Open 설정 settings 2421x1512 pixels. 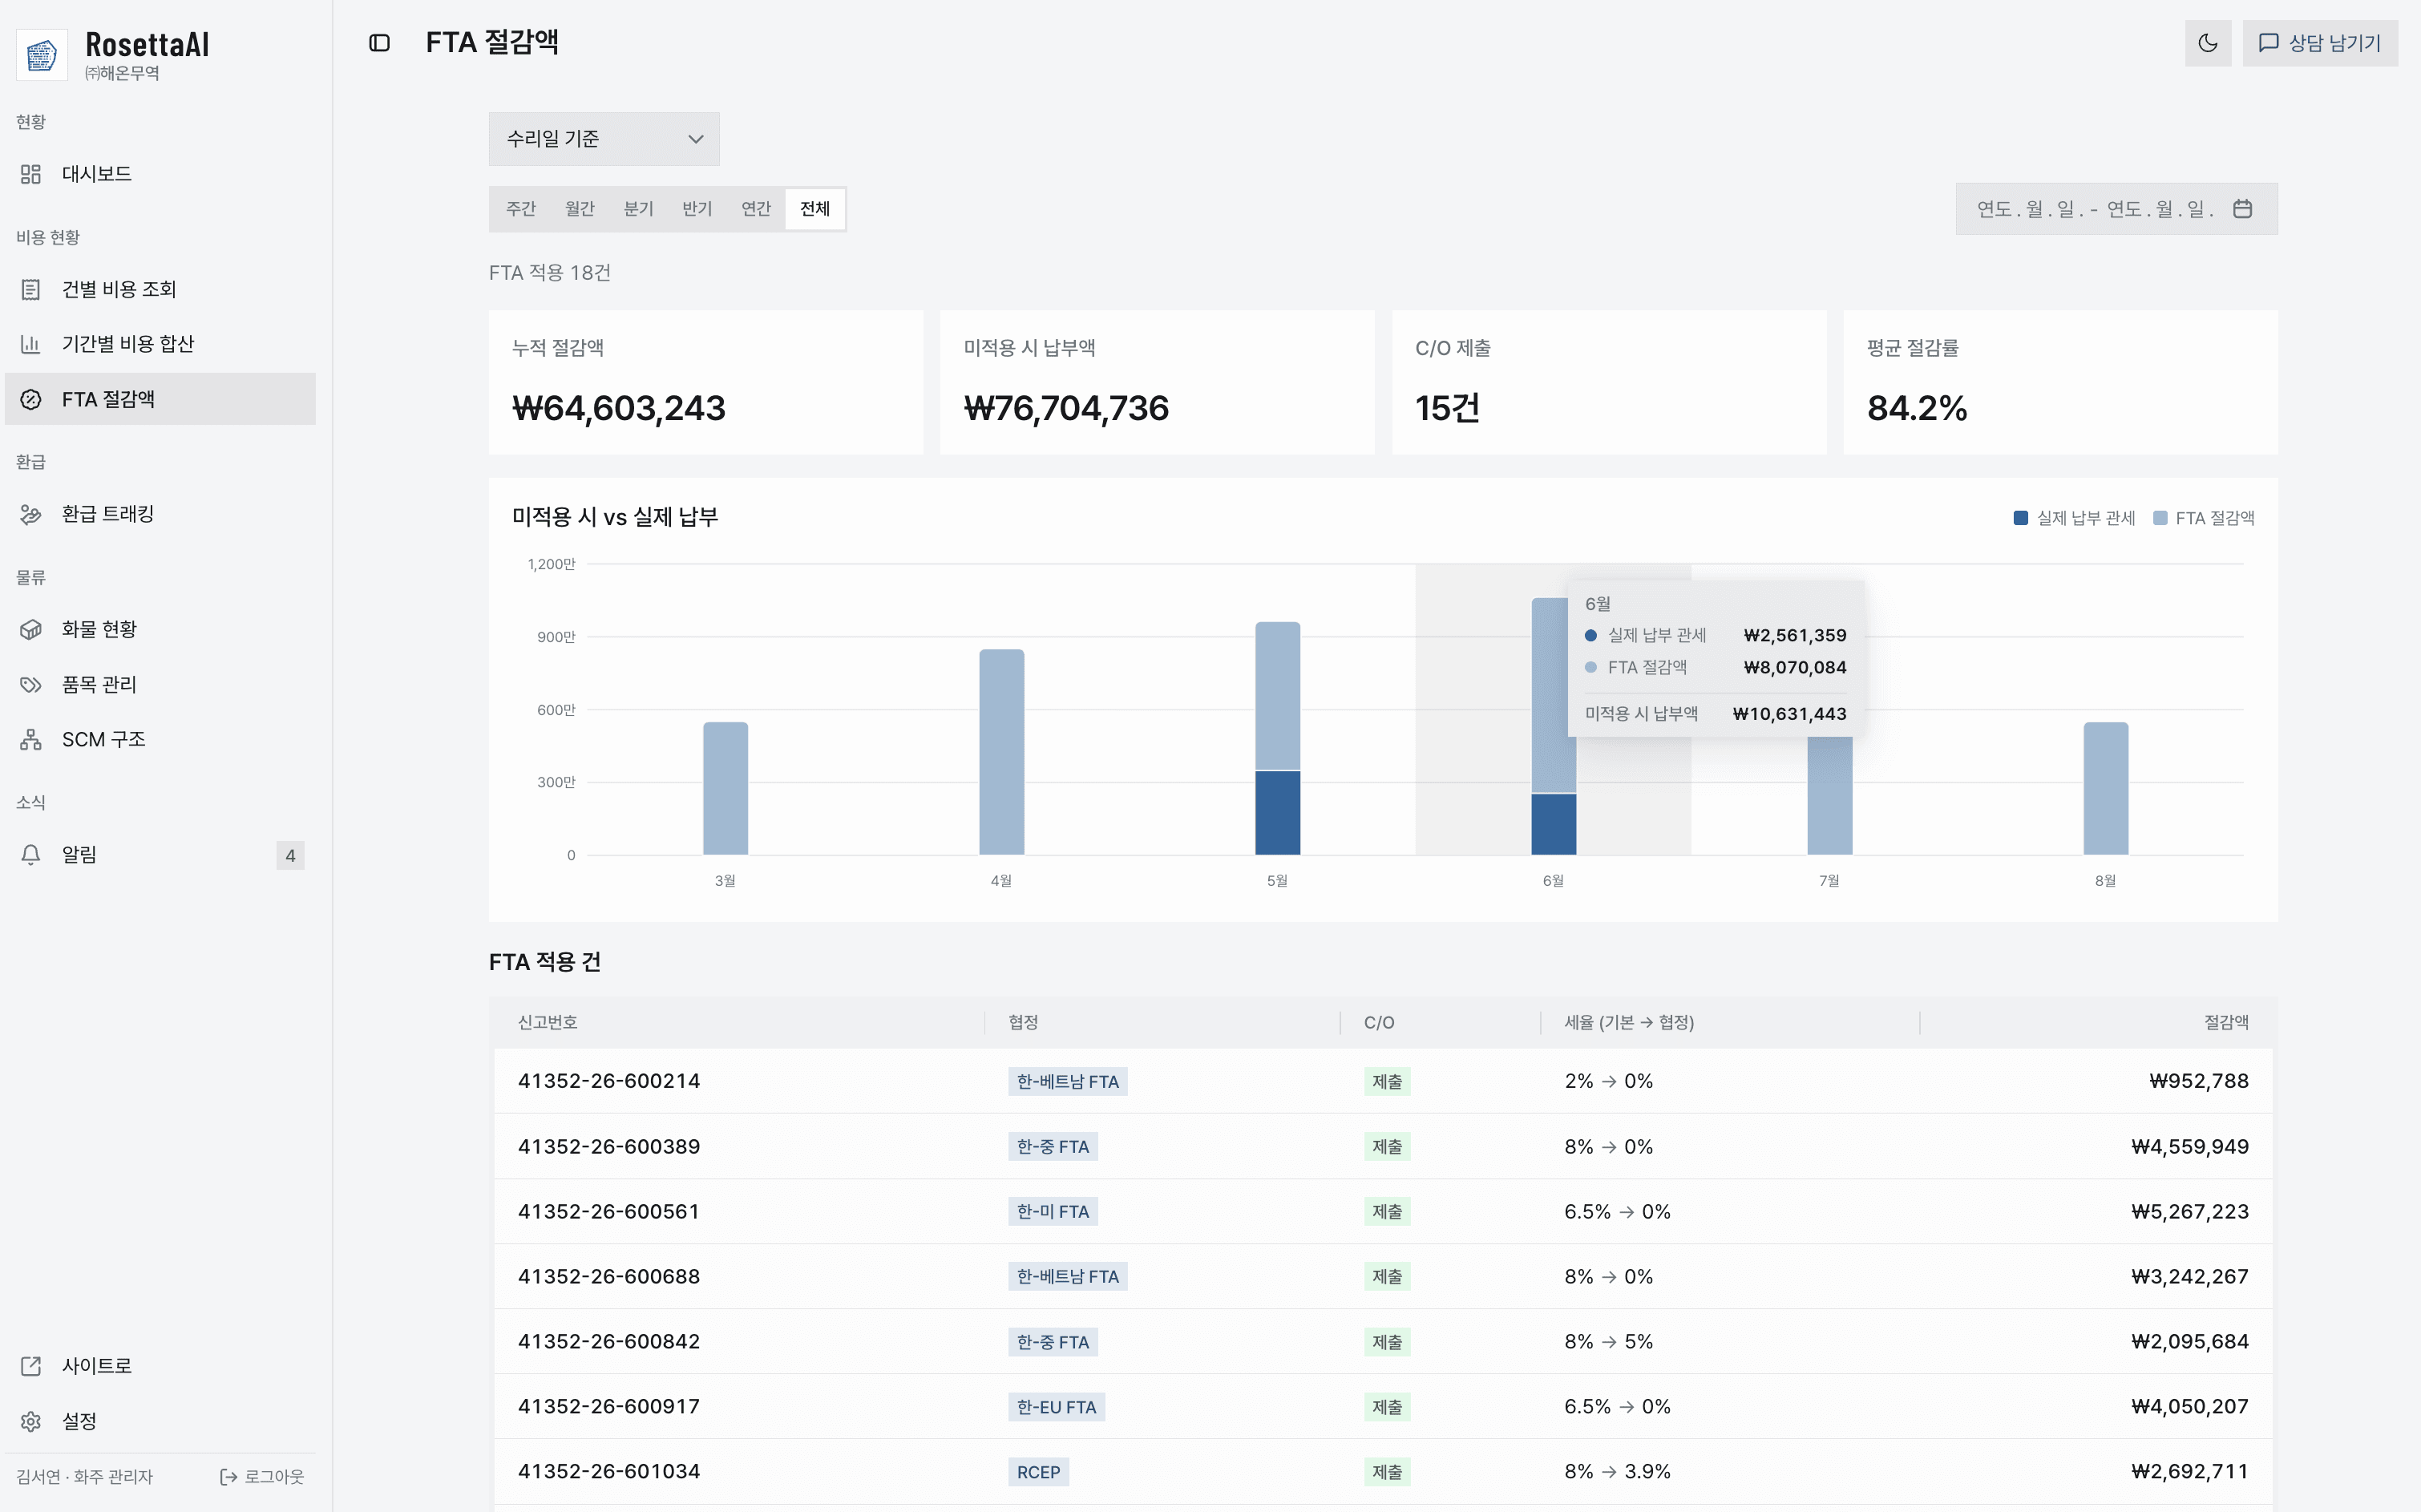click(160, 1421)
